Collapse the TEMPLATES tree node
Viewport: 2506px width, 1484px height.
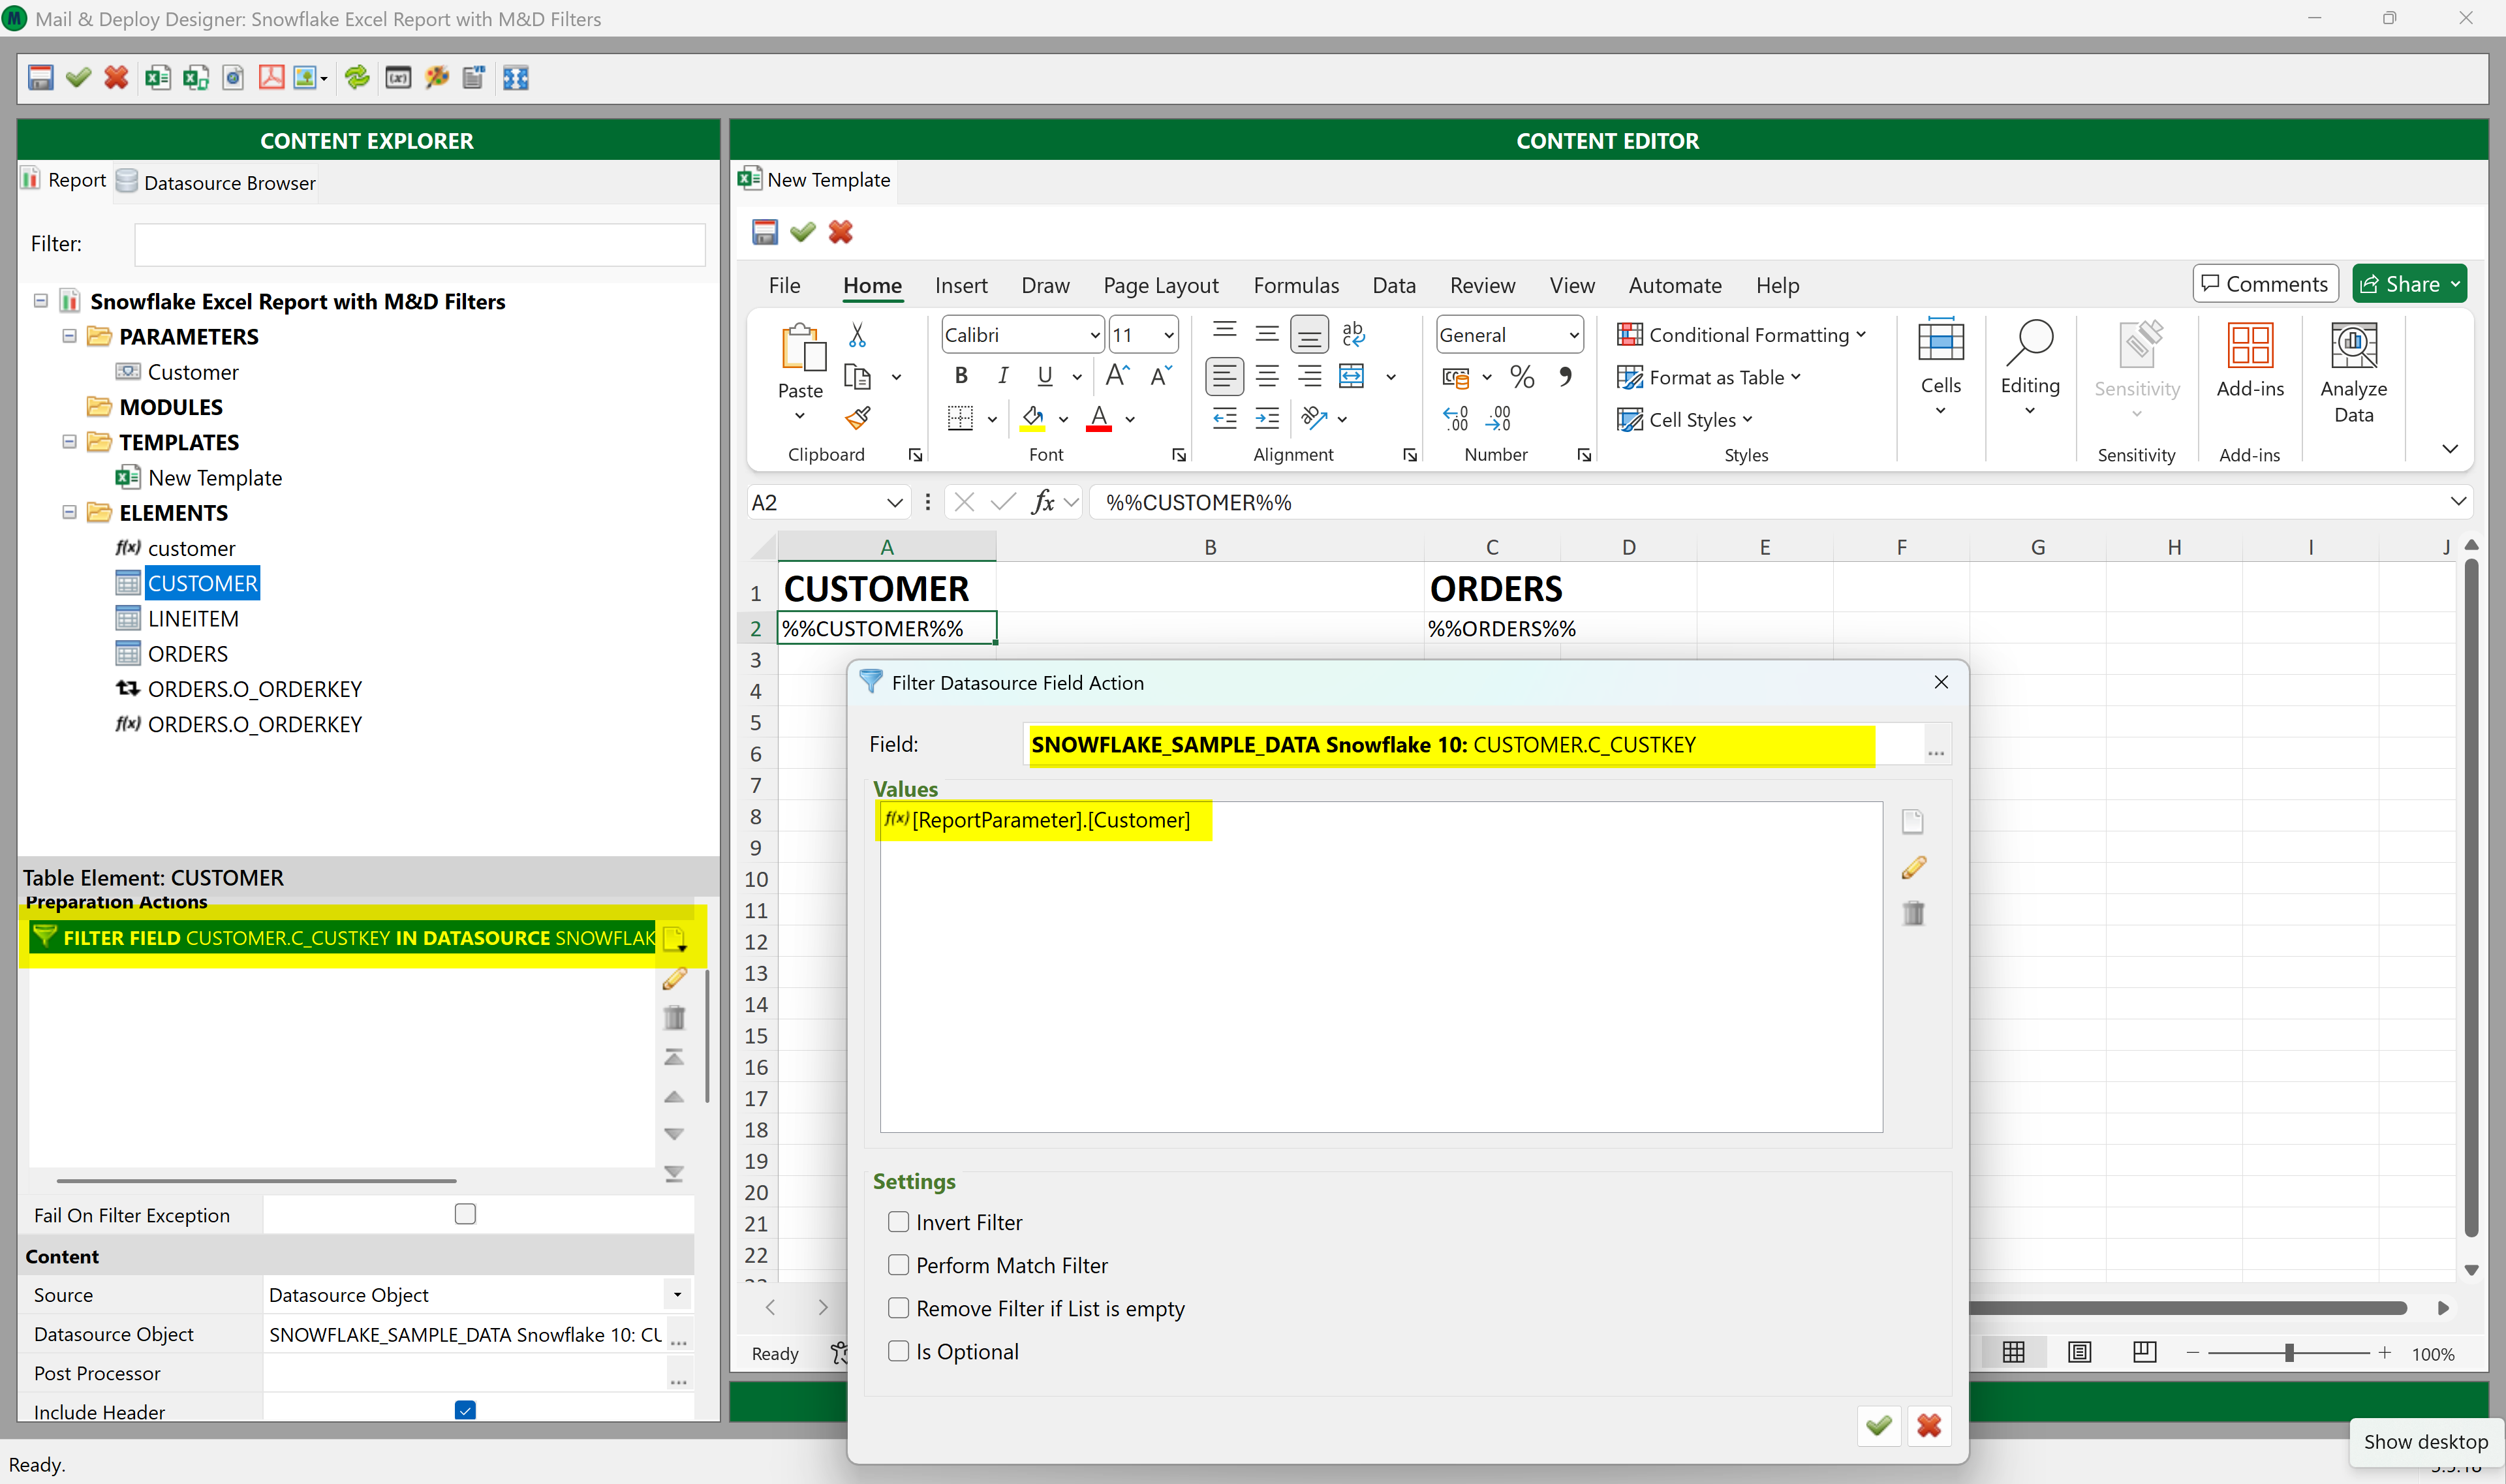coord(69,441)
